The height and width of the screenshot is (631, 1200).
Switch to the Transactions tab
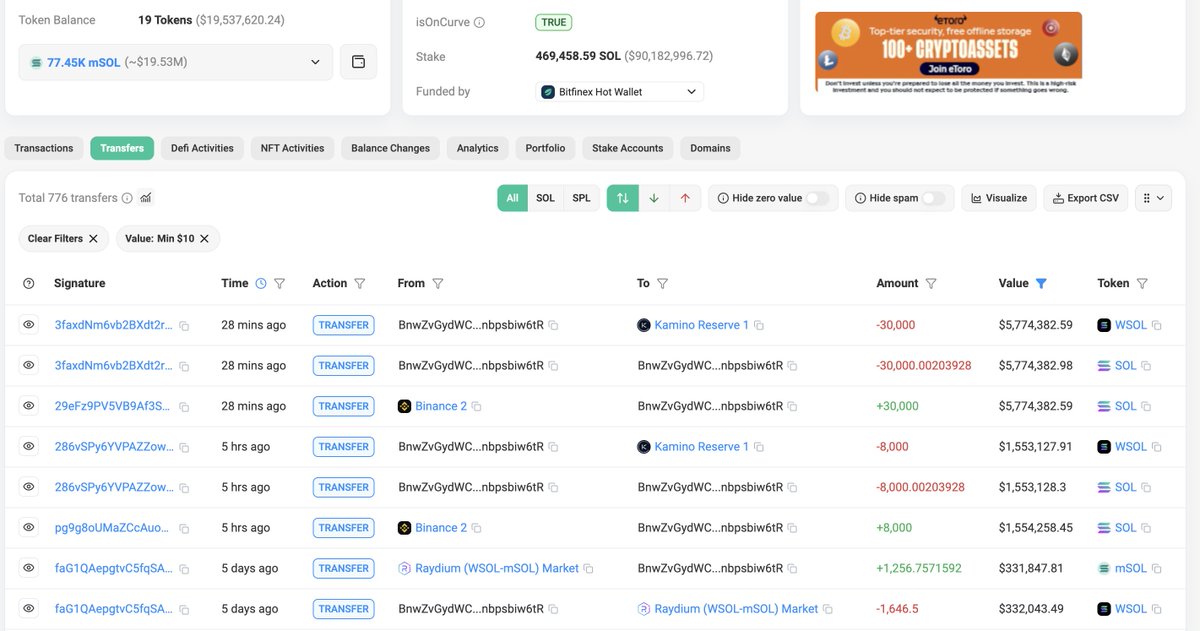click(44, 148)
